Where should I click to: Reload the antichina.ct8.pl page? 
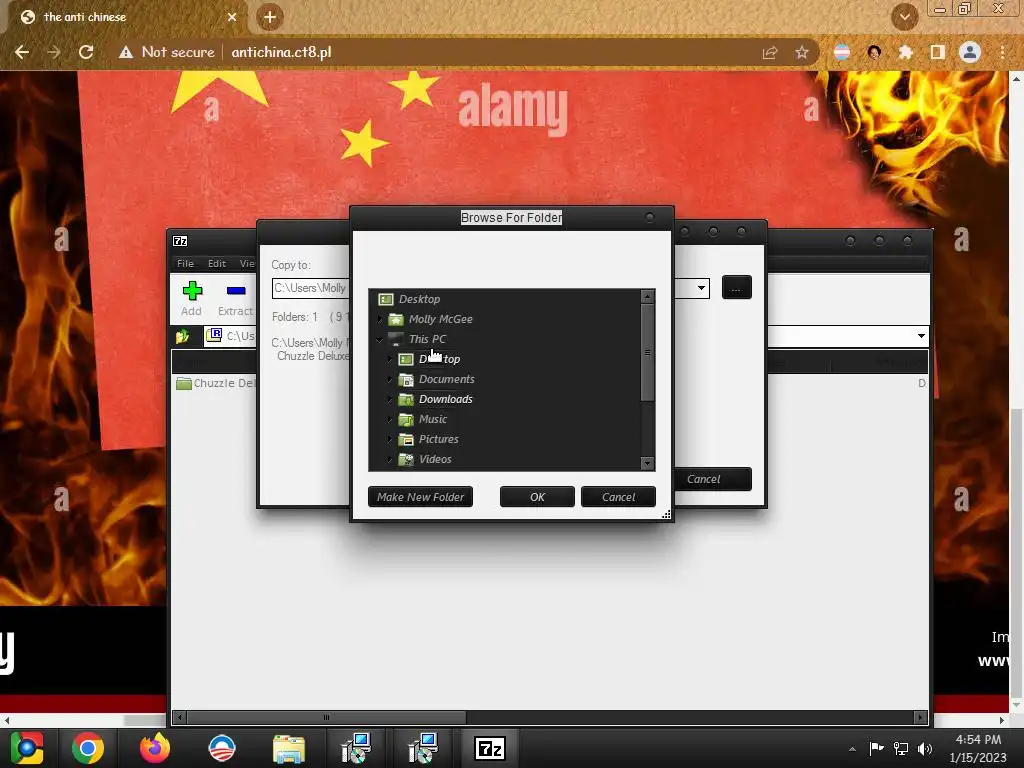(86, 52)
